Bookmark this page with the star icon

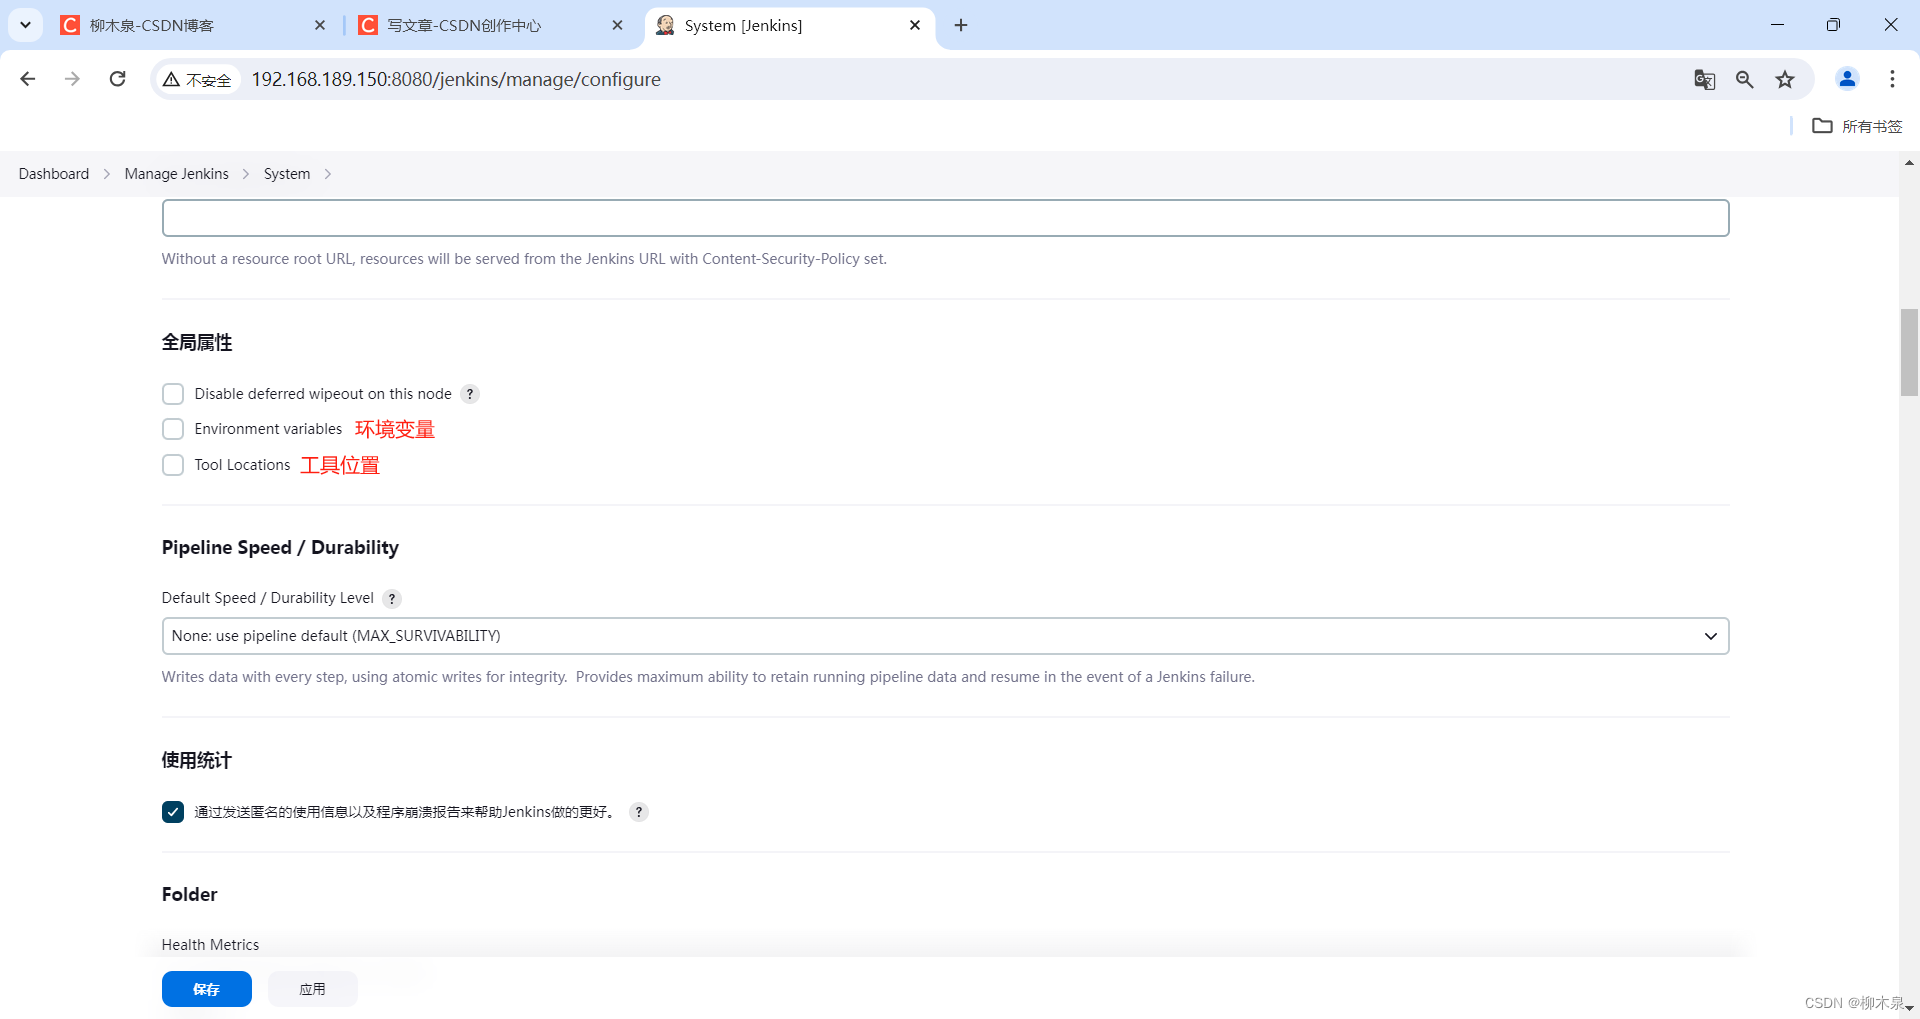pyautogui.click(x=1785, y=79)
